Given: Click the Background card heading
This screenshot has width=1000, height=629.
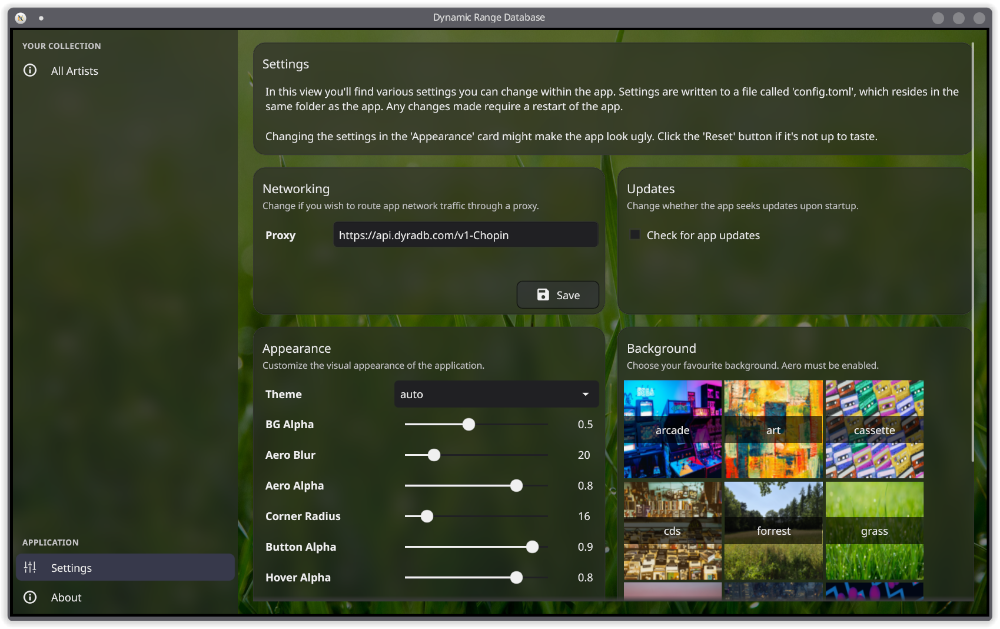Looking at the screenshot, I should point(661,349).
